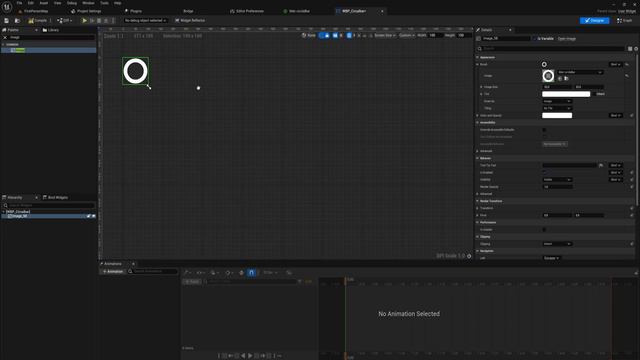Switch to the Plugins tab
The height and width of the screenshot is (360, 640).
[133, 11]
